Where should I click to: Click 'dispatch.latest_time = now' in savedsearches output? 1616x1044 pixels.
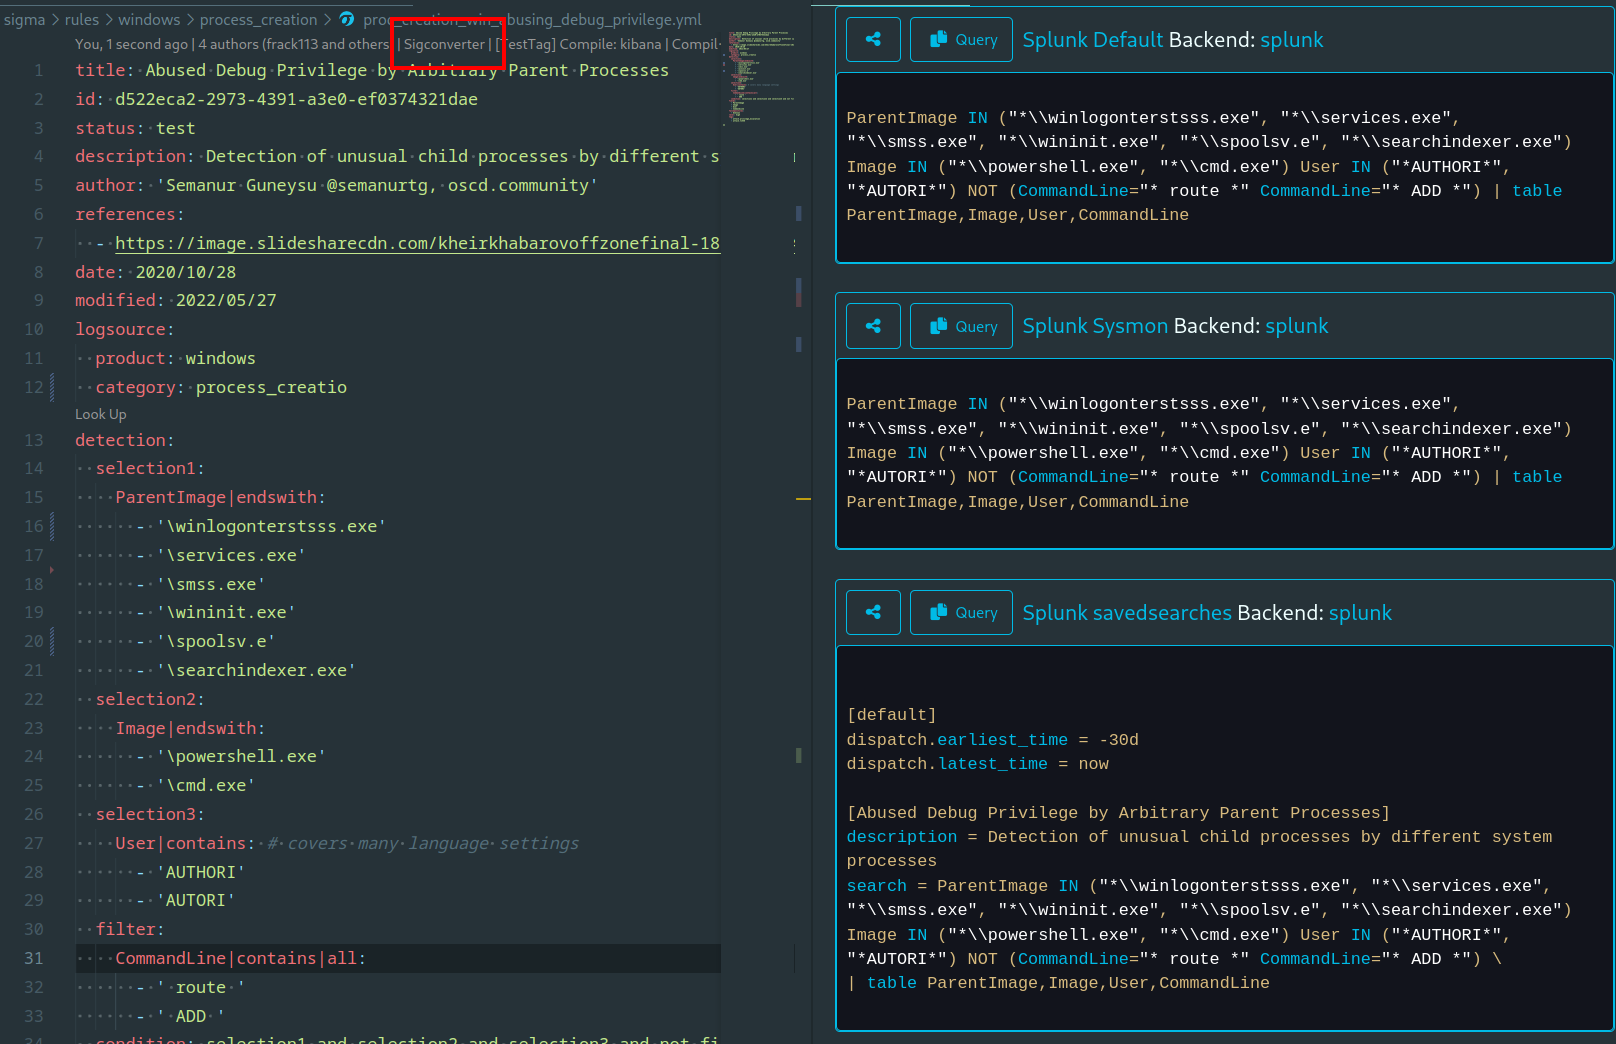pos(978,764)
